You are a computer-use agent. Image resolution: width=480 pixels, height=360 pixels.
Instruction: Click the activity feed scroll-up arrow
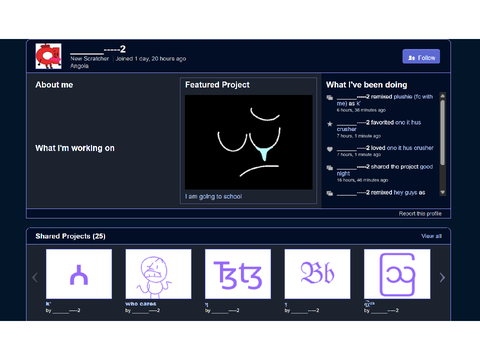click(x=443, y=96)
